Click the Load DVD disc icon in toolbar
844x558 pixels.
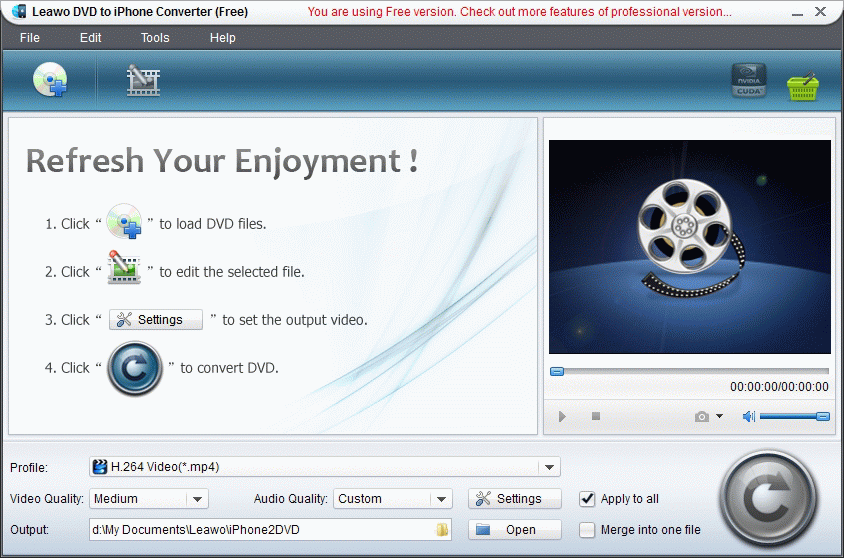(x=49, y=80)
